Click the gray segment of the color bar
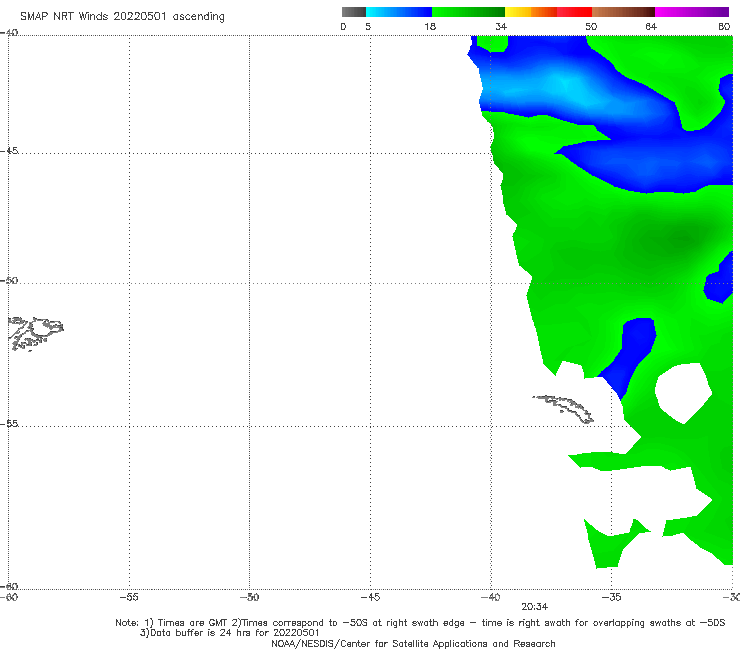This screenshot has width=740, height=650. (x=354, y=12)
